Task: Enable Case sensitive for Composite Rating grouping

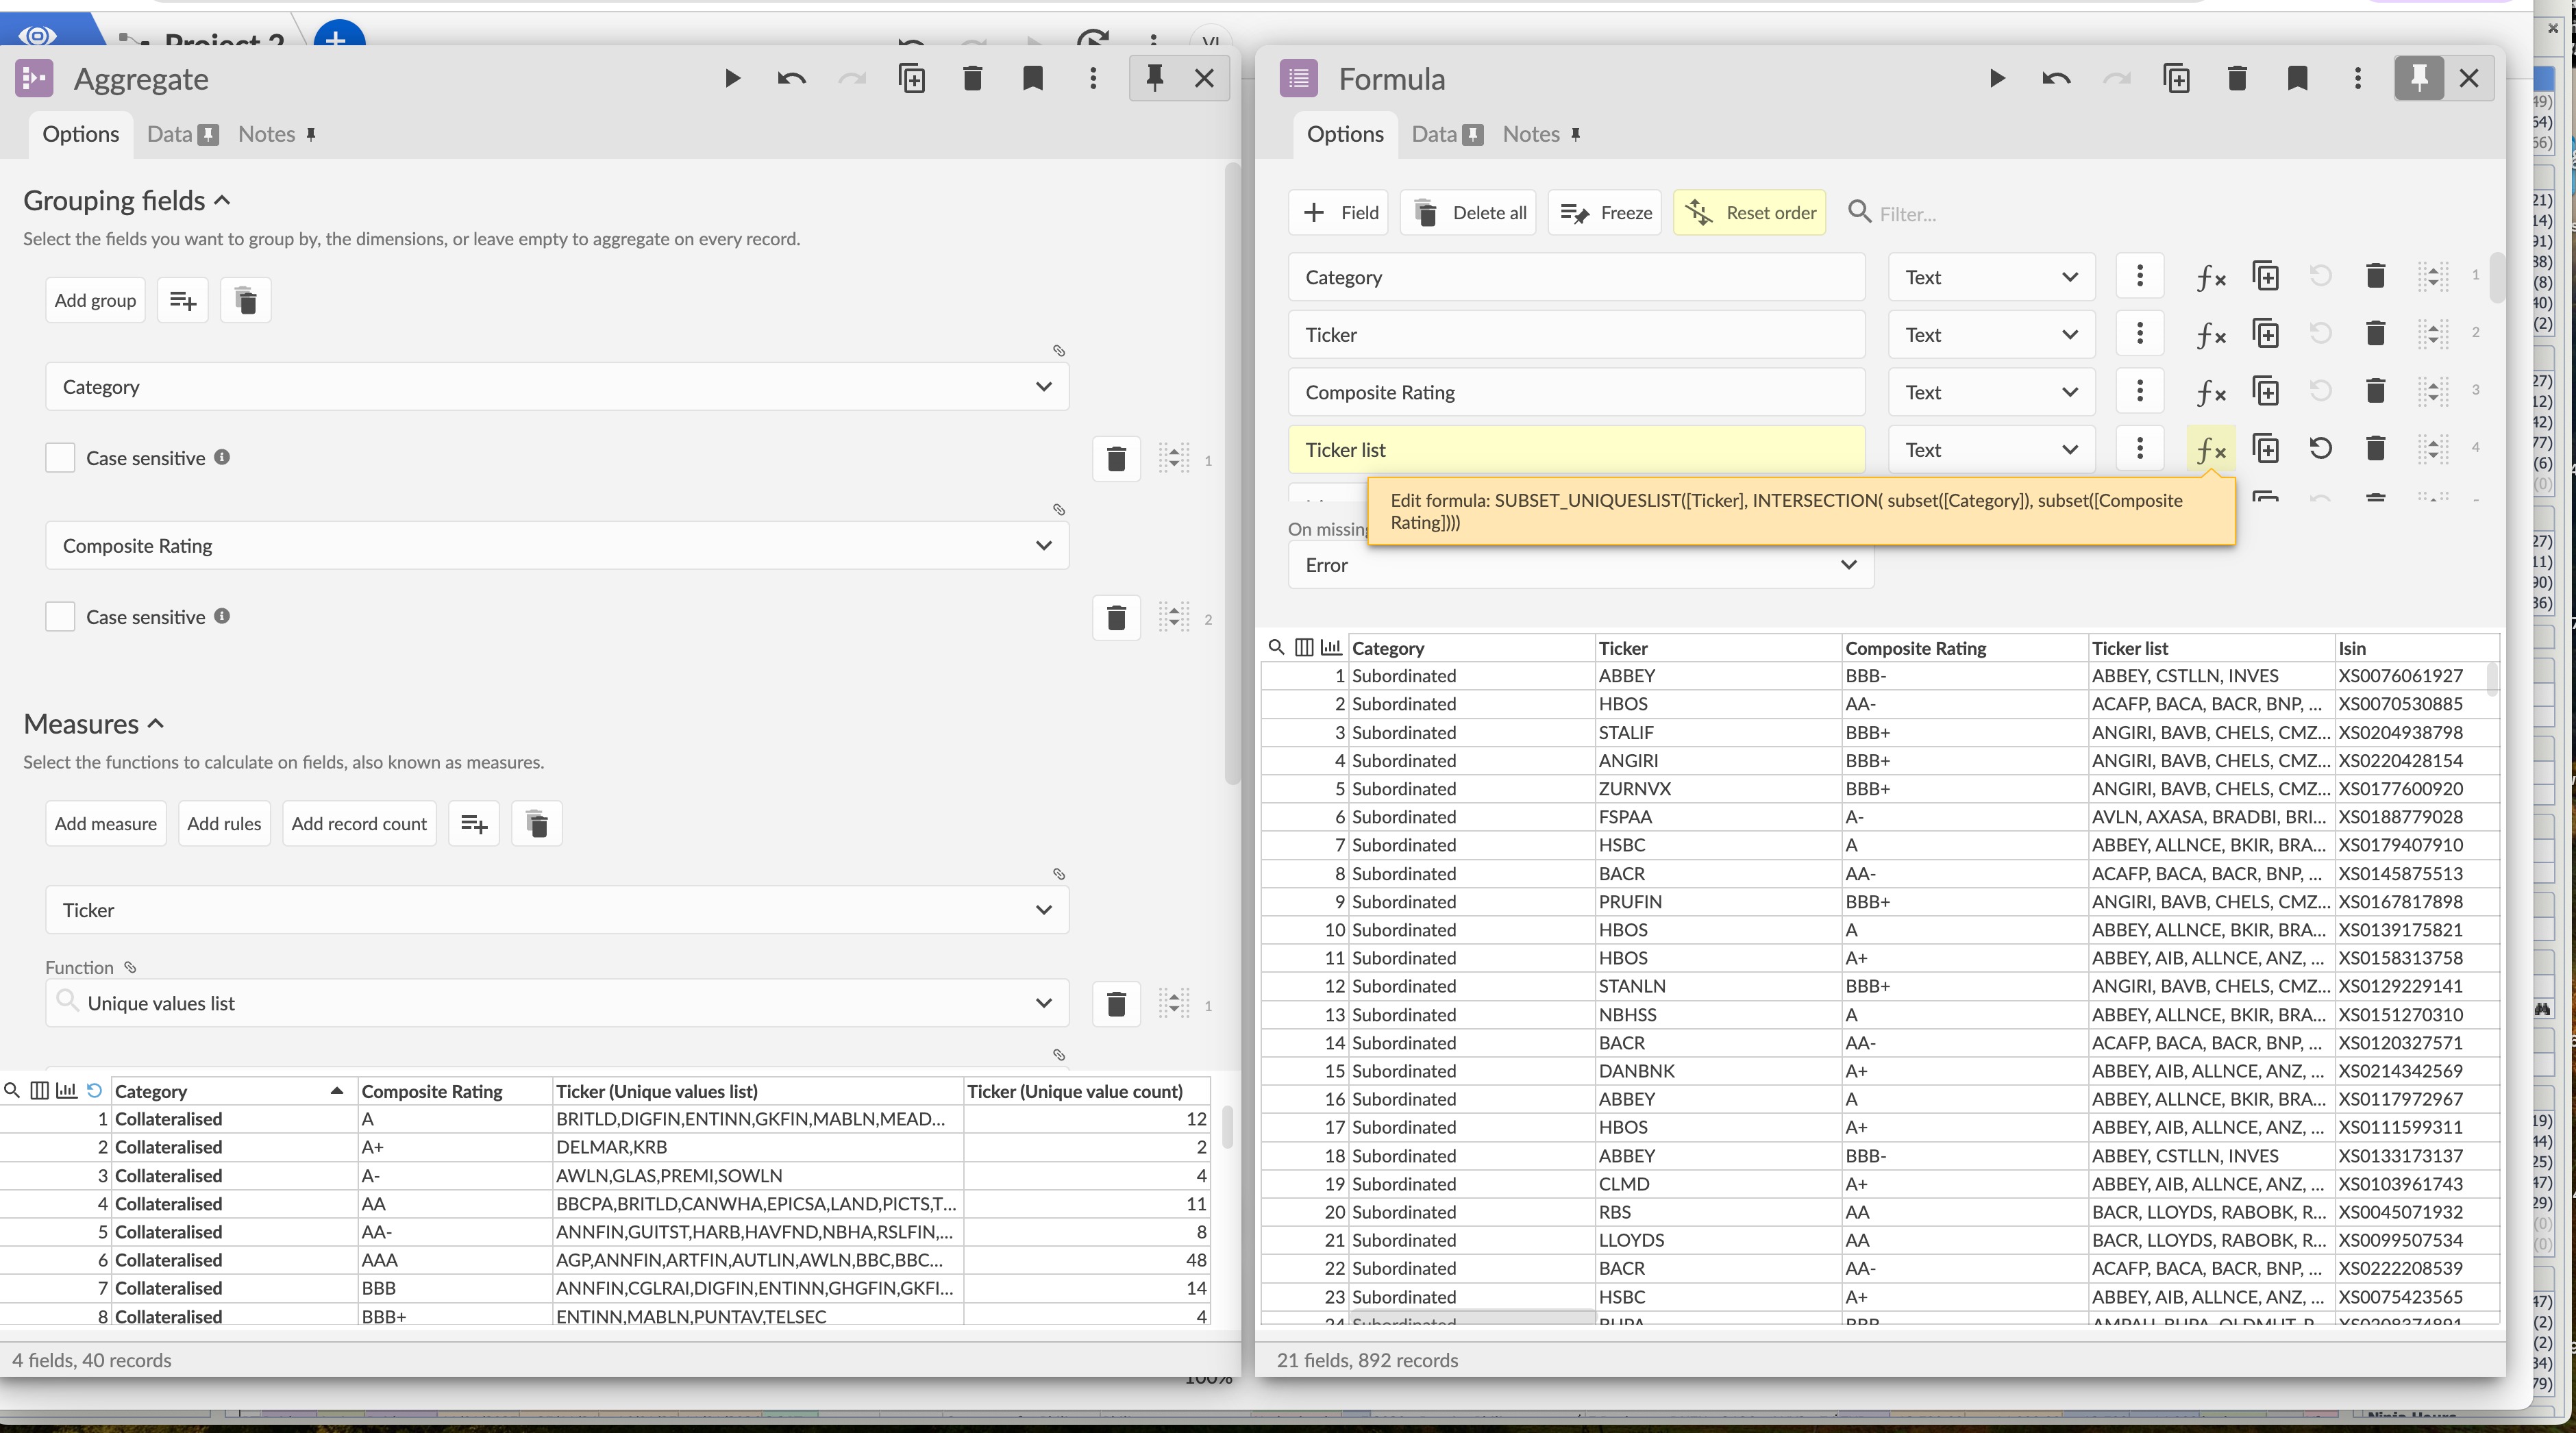Action: (60, 617)
